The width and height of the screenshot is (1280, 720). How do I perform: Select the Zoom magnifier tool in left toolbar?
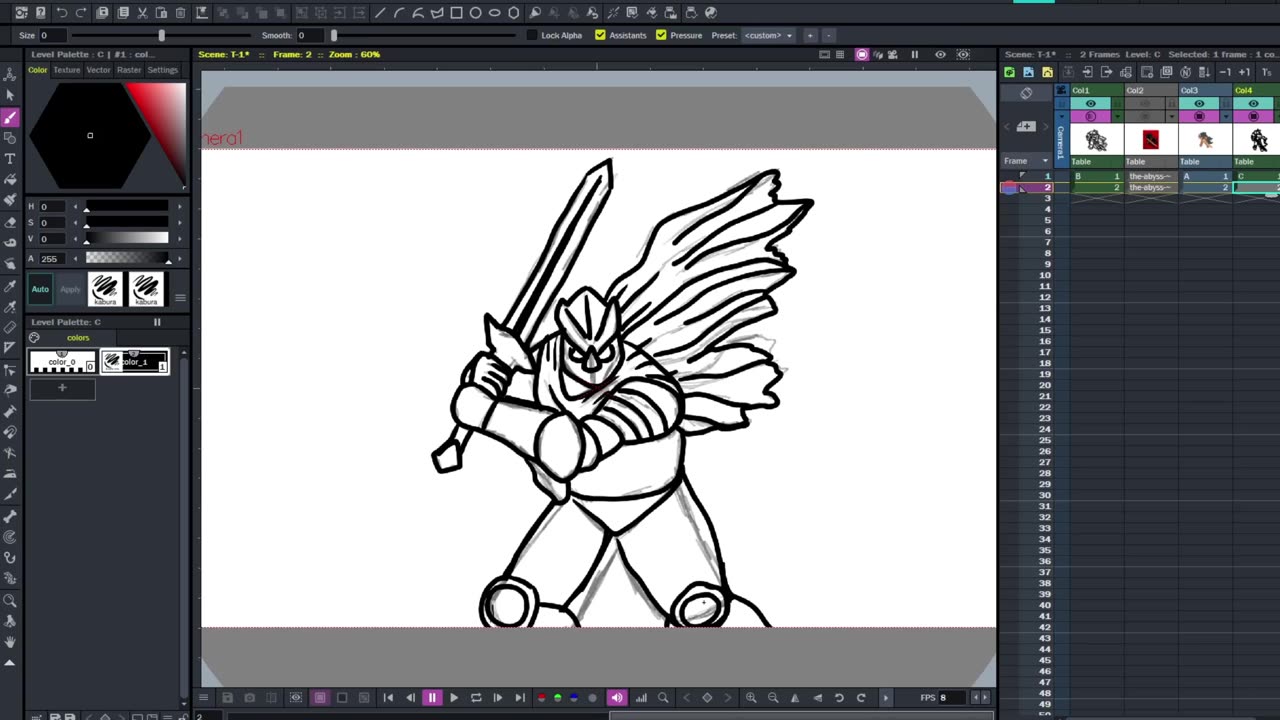coord(10,600)
